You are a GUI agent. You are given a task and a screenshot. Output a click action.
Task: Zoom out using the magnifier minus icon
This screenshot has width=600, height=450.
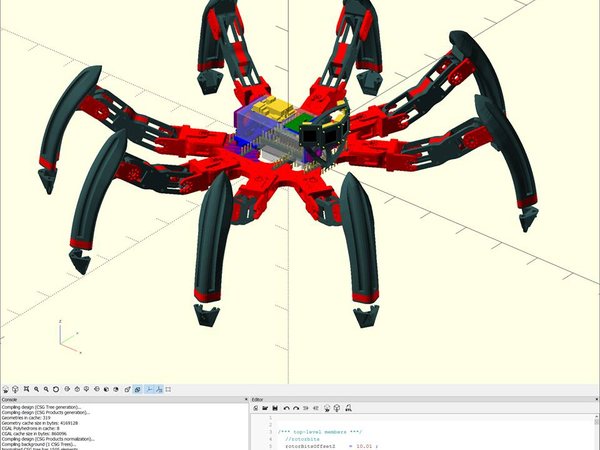coord(46,389)
